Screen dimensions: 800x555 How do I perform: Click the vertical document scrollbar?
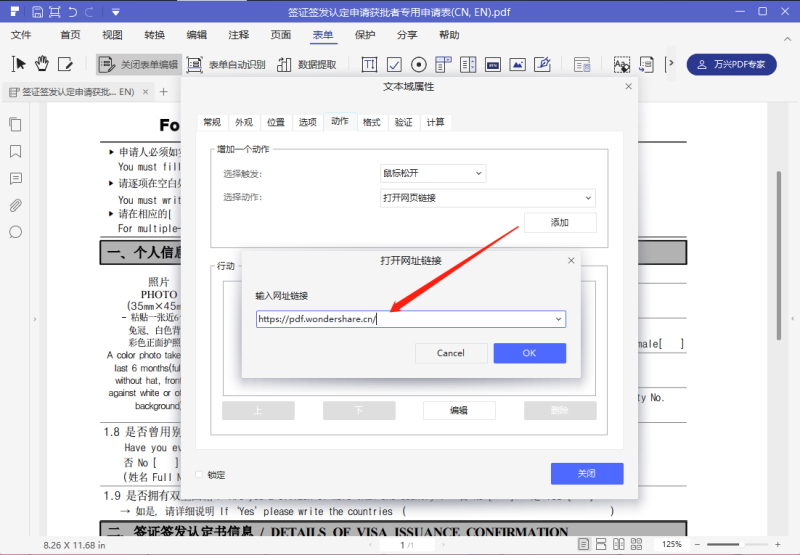pyautogui.click(x=779, y=255)
